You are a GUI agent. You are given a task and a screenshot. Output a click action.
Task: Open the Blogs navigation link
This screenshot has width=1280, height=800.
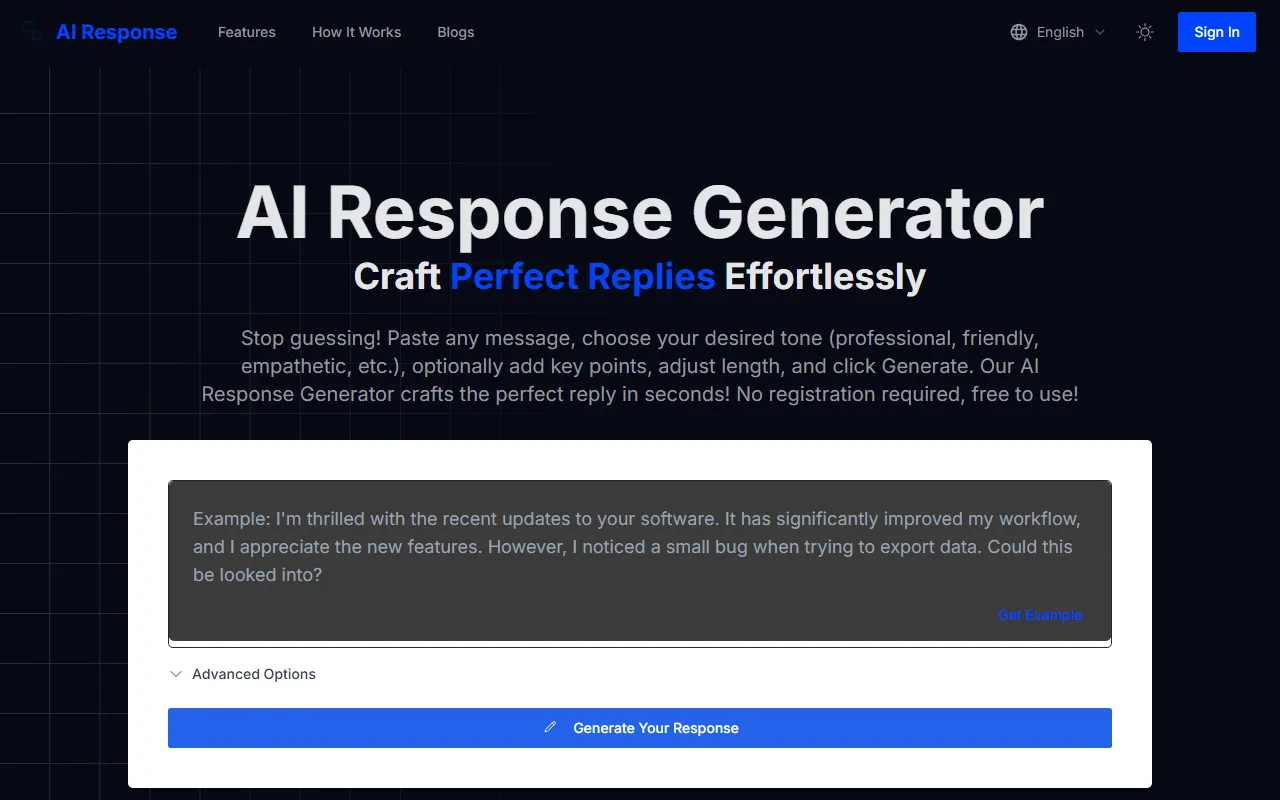pos(456,32)
